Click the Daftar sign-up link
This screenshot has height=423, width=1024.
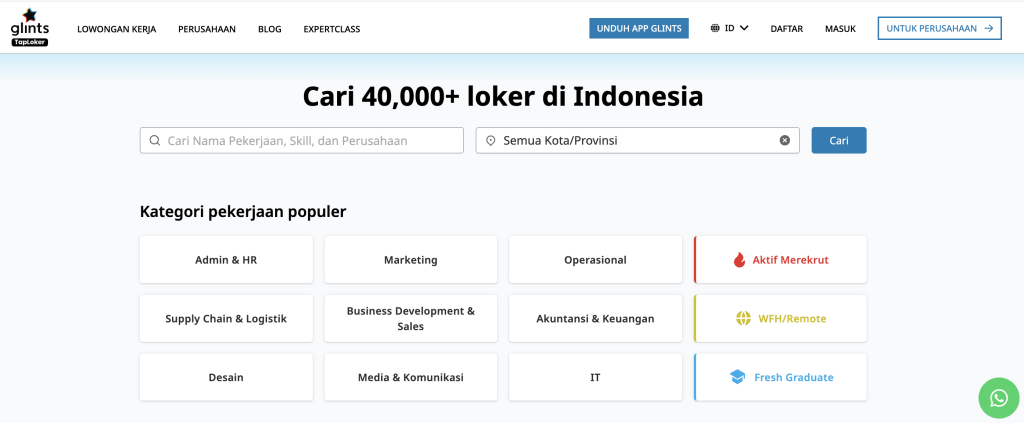click(x=787, y=29)
